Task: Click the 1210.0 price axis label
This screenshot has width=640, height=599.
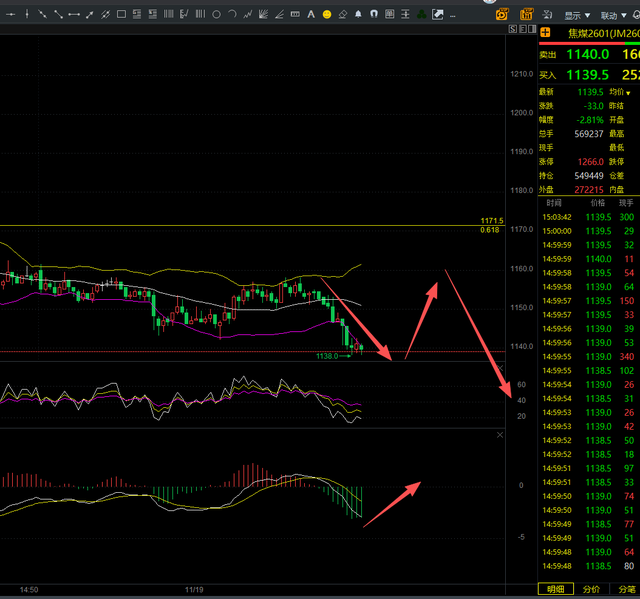Action: click(522, 74)
